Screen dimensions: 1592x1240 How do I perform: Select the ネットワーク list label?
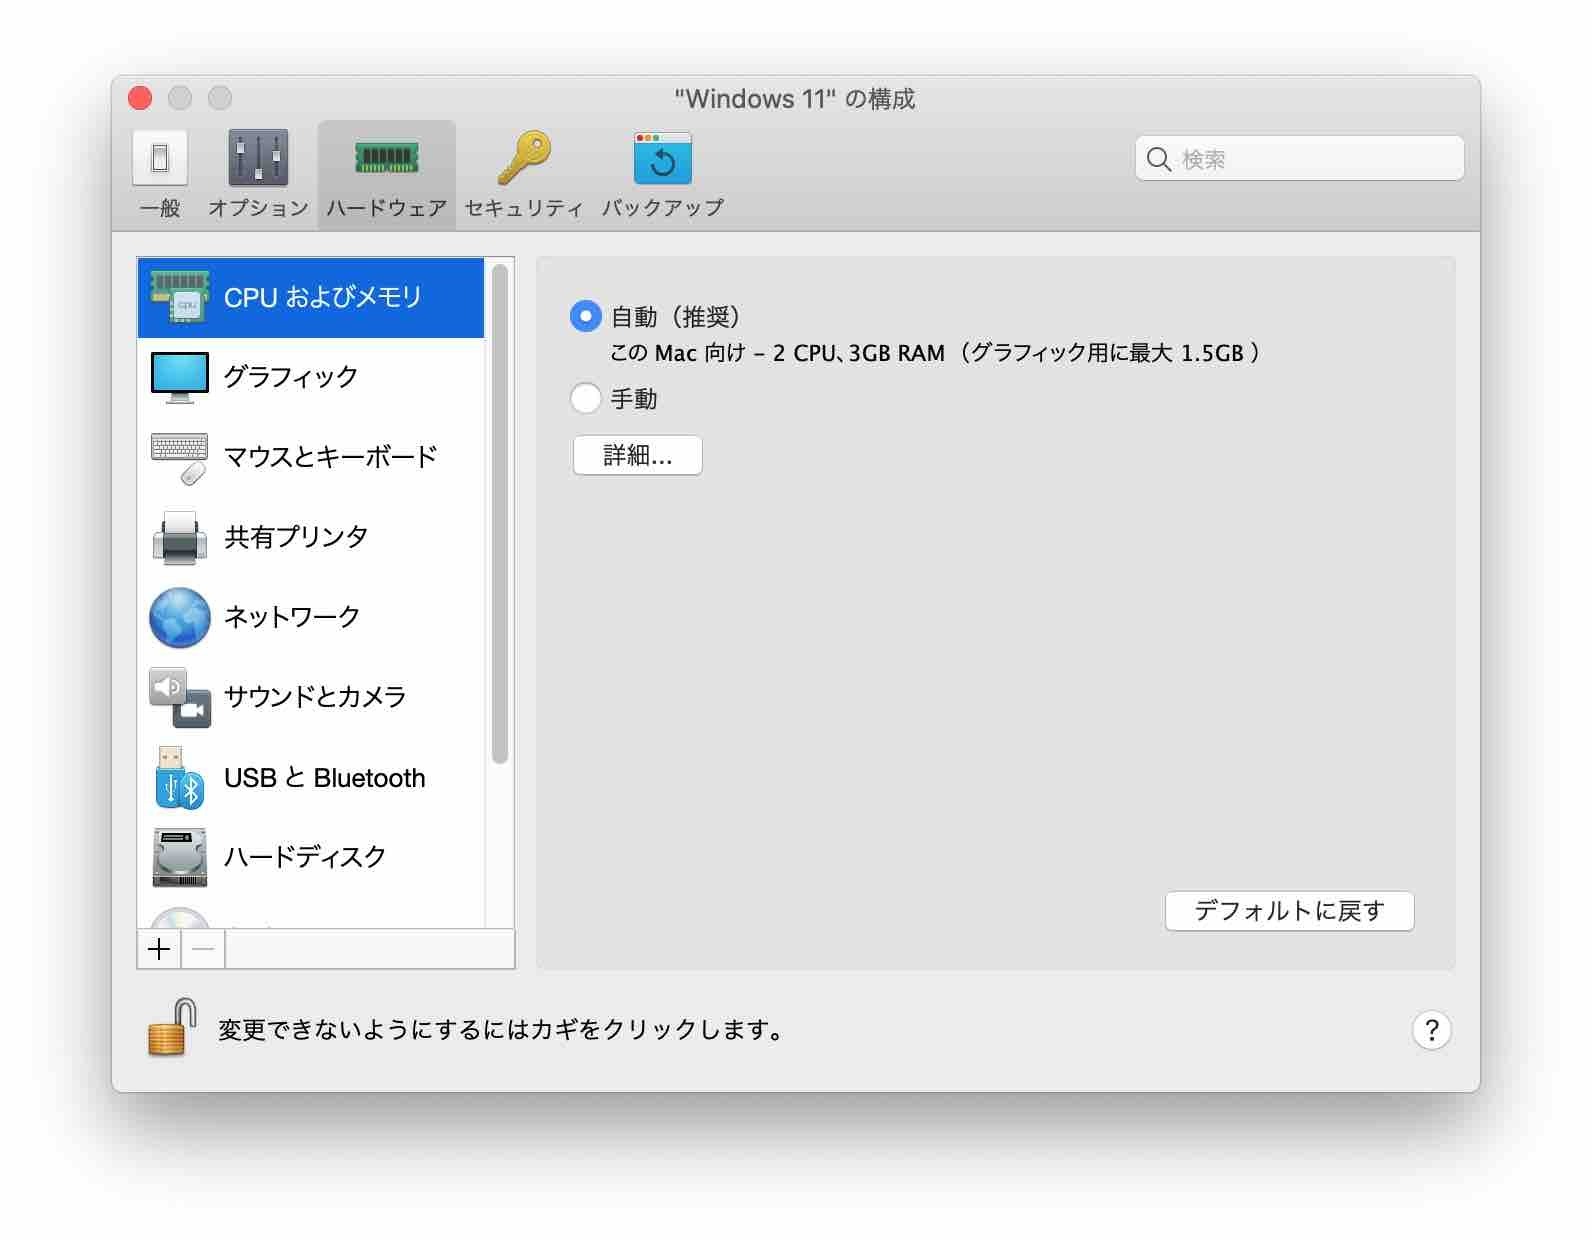click(x=292, y=617)
